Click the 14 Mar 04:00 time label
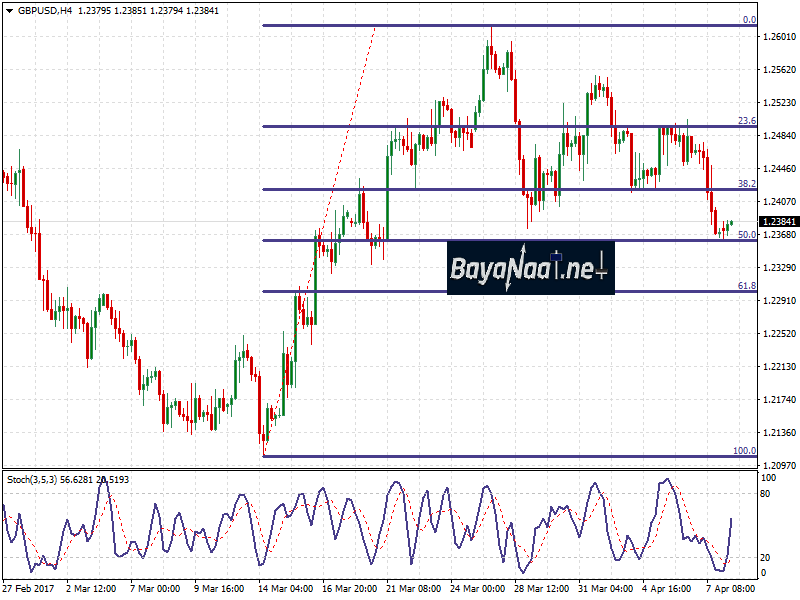 (285, 588)
